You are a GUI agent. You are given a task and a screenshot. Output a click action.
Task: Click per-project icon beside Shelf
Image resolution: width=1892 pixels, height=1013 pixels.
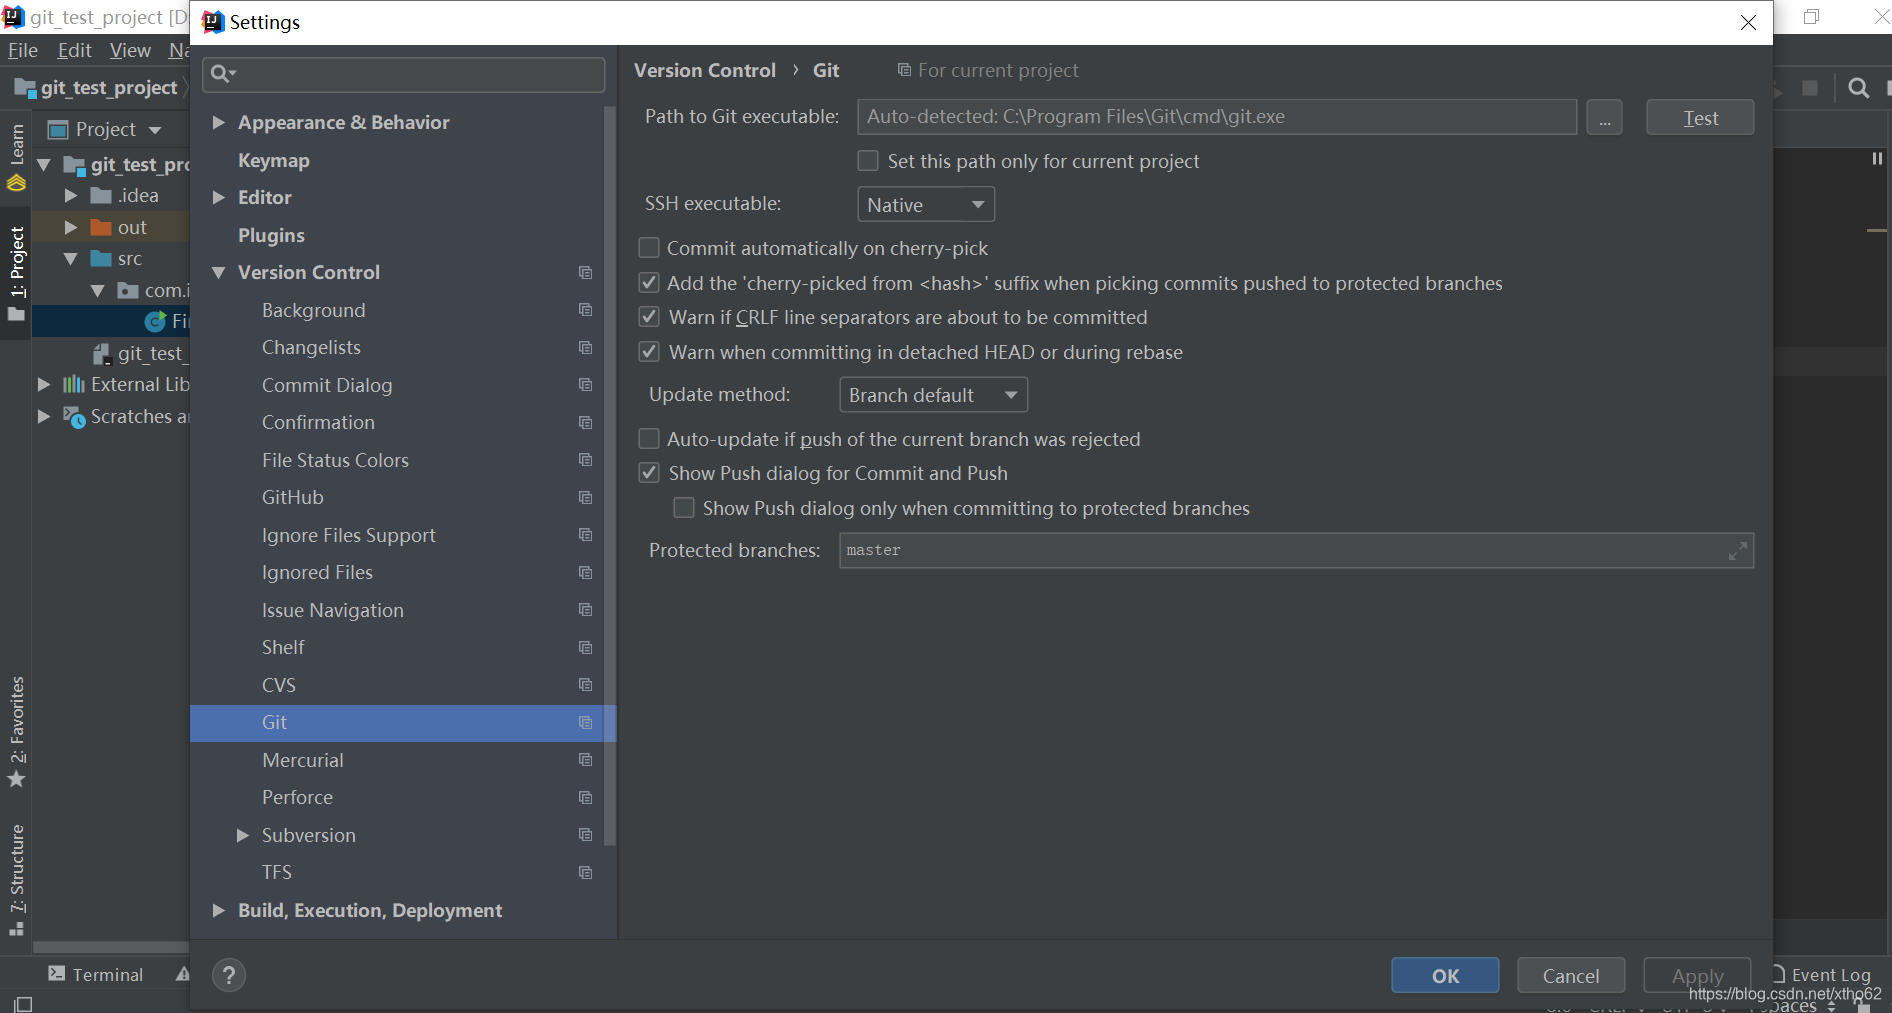pos(586,647)
